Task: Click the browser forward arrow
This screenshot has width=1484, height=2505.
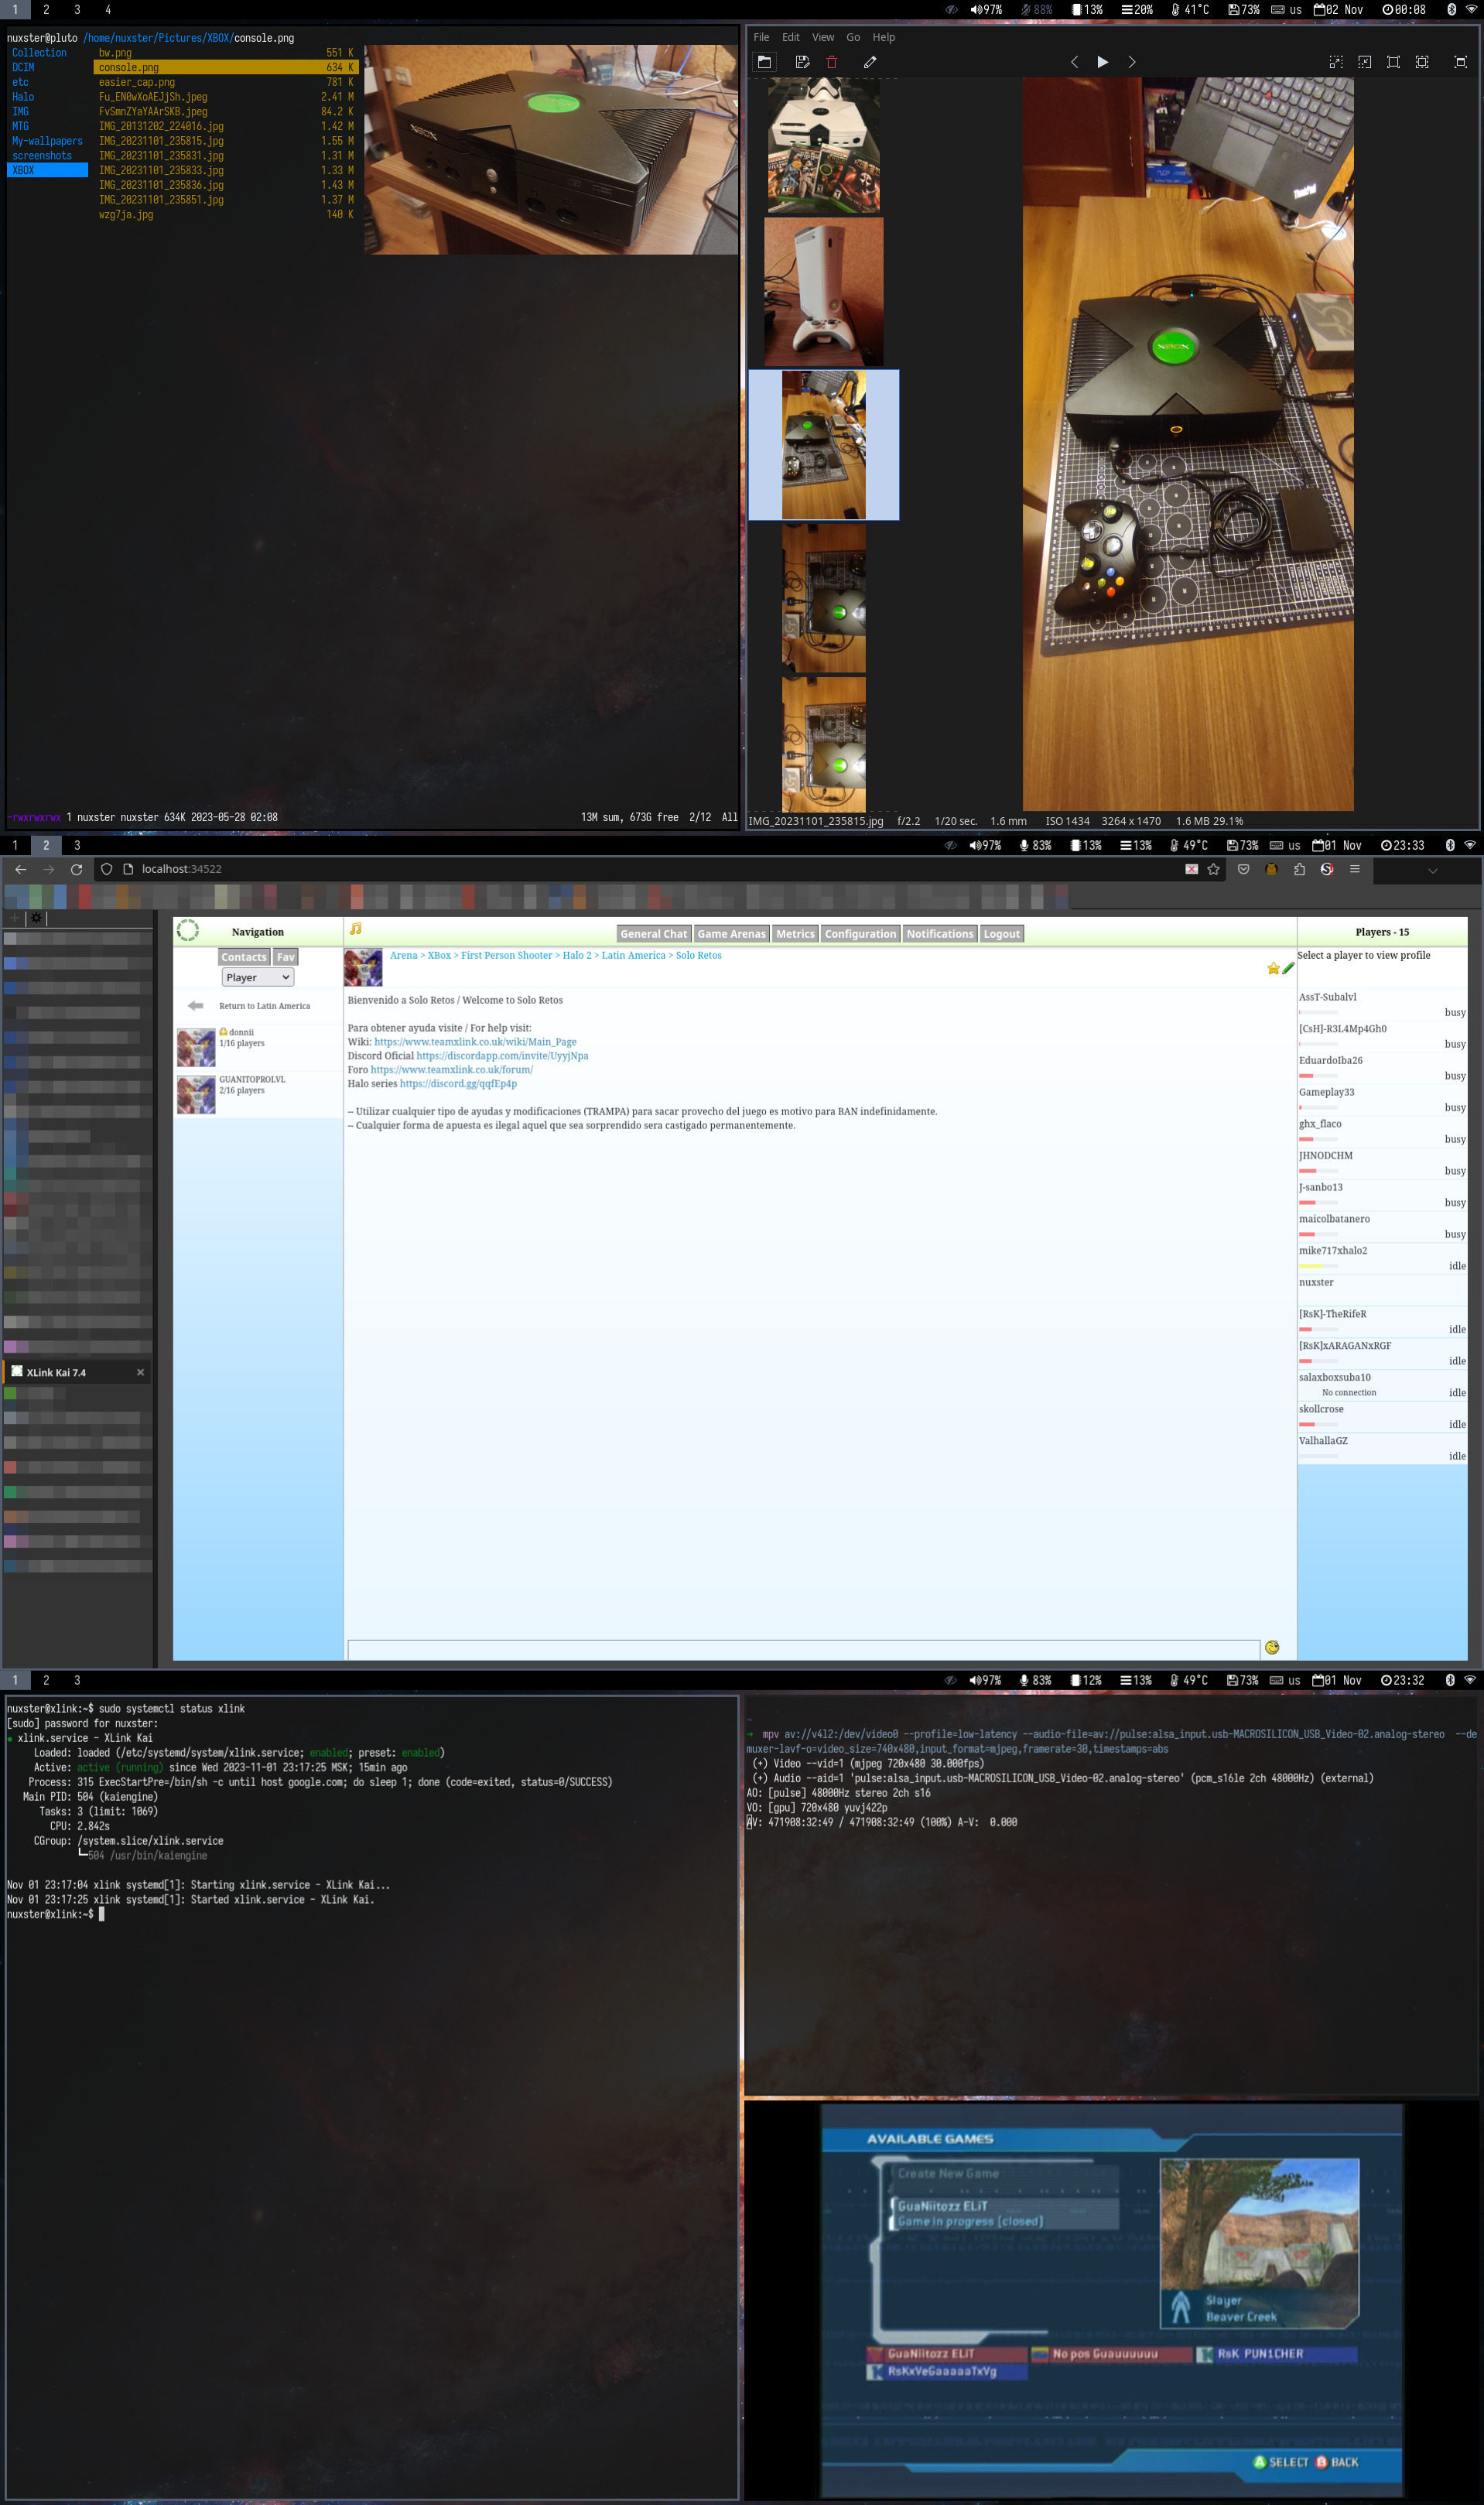Action: point(49,869)
